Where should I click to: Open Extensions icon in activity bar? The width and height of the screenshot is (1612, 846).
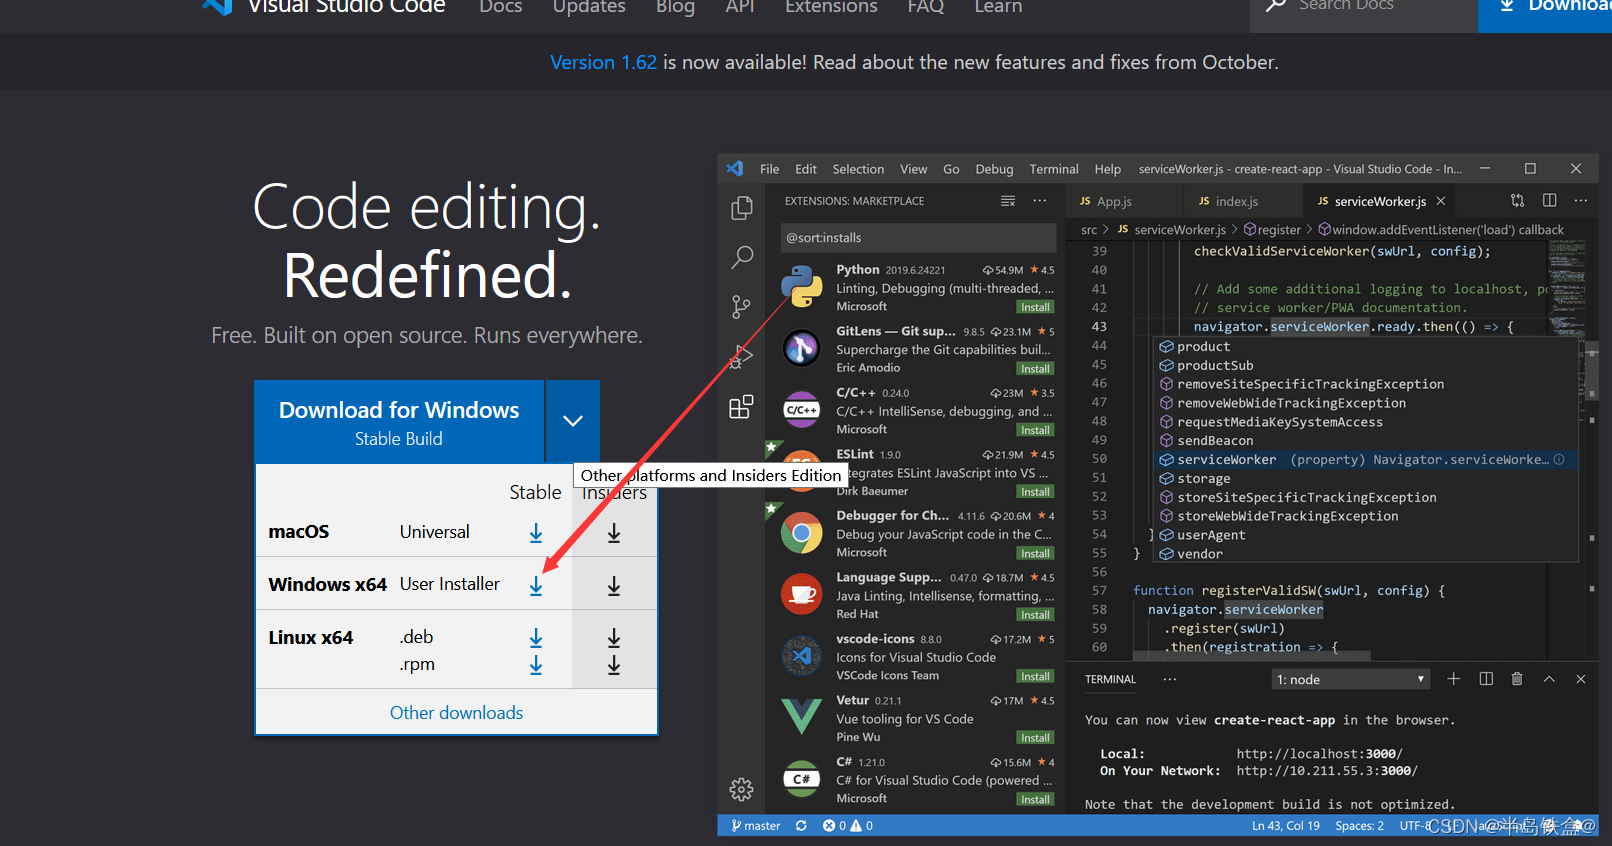pyautogui.click(x=741, y=407)
